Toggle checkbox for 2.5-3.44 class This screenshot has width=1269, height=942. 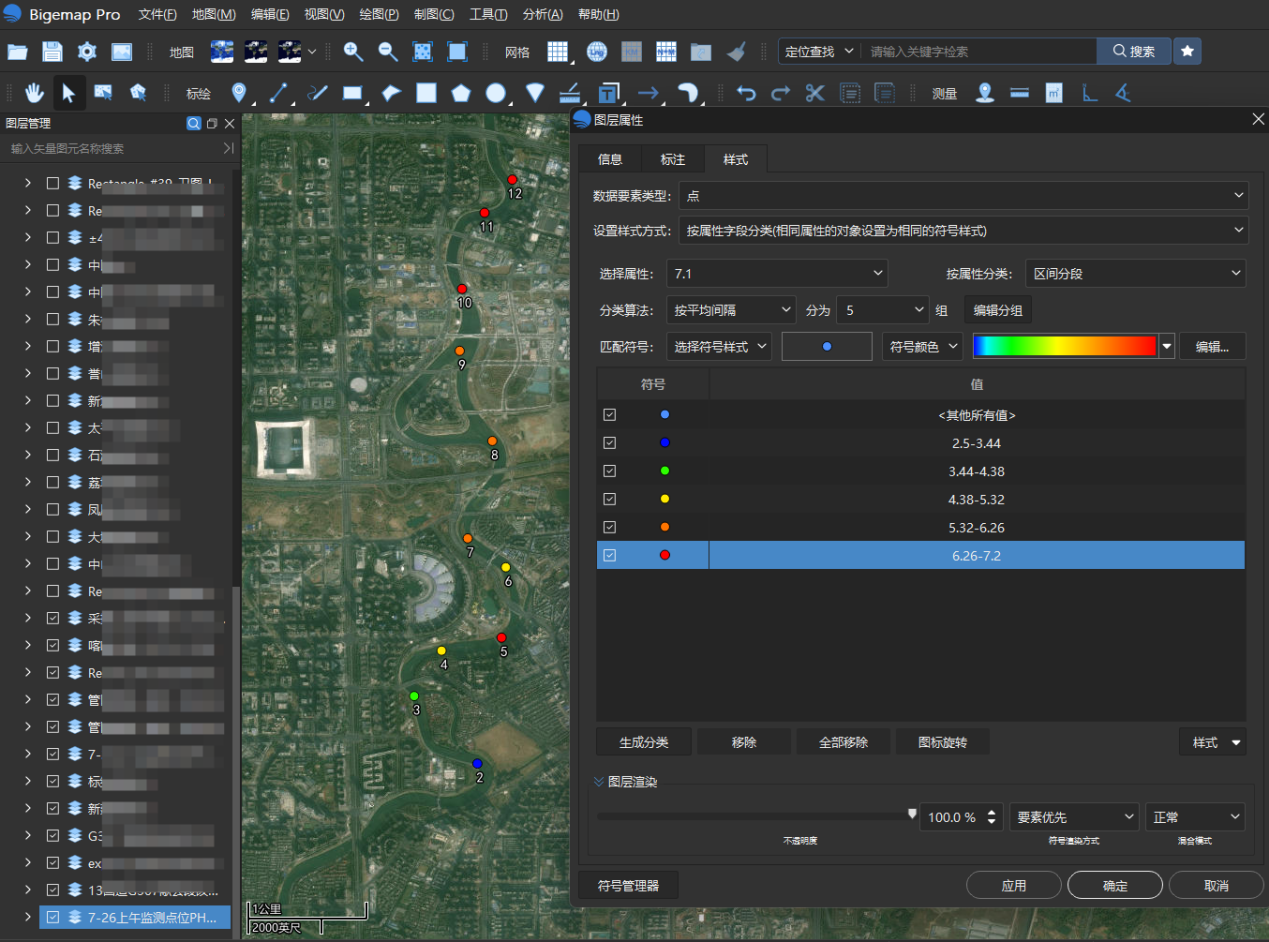(x=610, y=443)
